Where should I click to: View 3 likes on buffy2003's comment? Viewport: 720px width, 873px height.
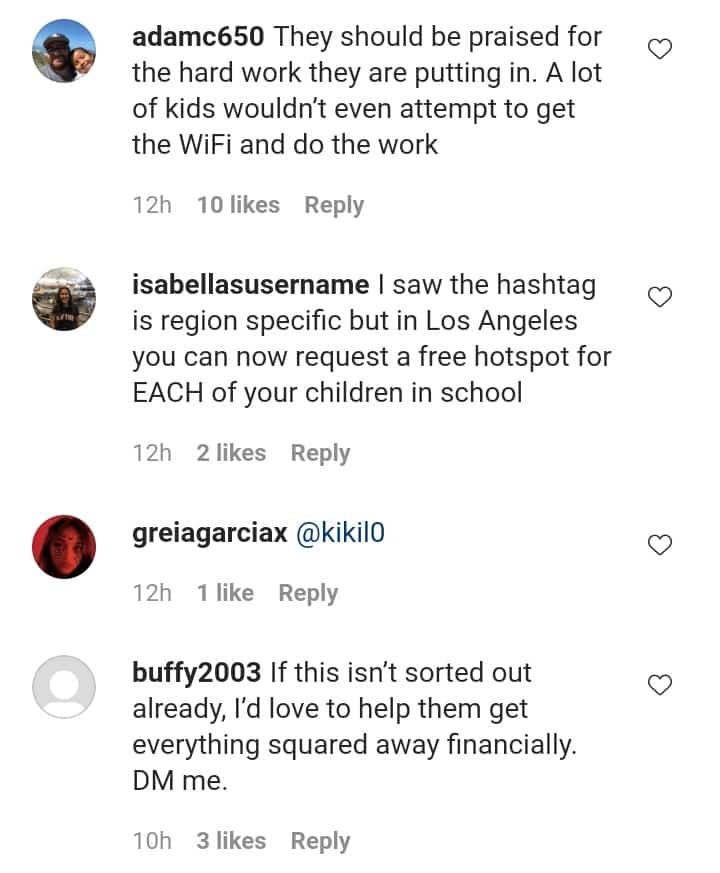(x=231, y=841)
